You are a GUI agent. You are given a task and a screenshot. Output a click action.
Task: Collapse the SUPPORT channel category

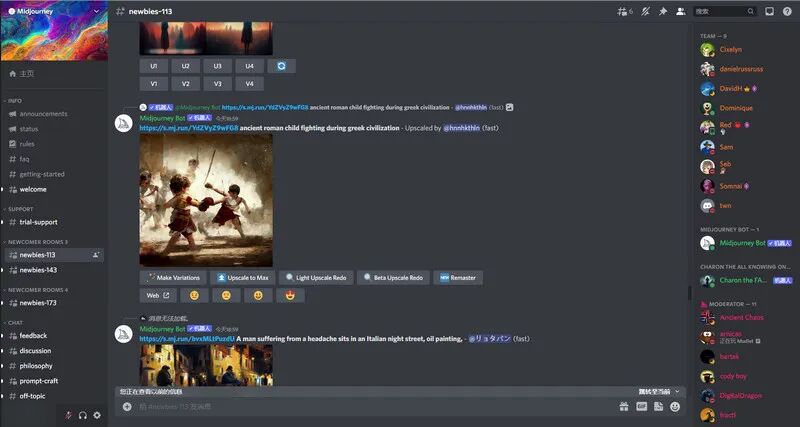coord(18,209)
